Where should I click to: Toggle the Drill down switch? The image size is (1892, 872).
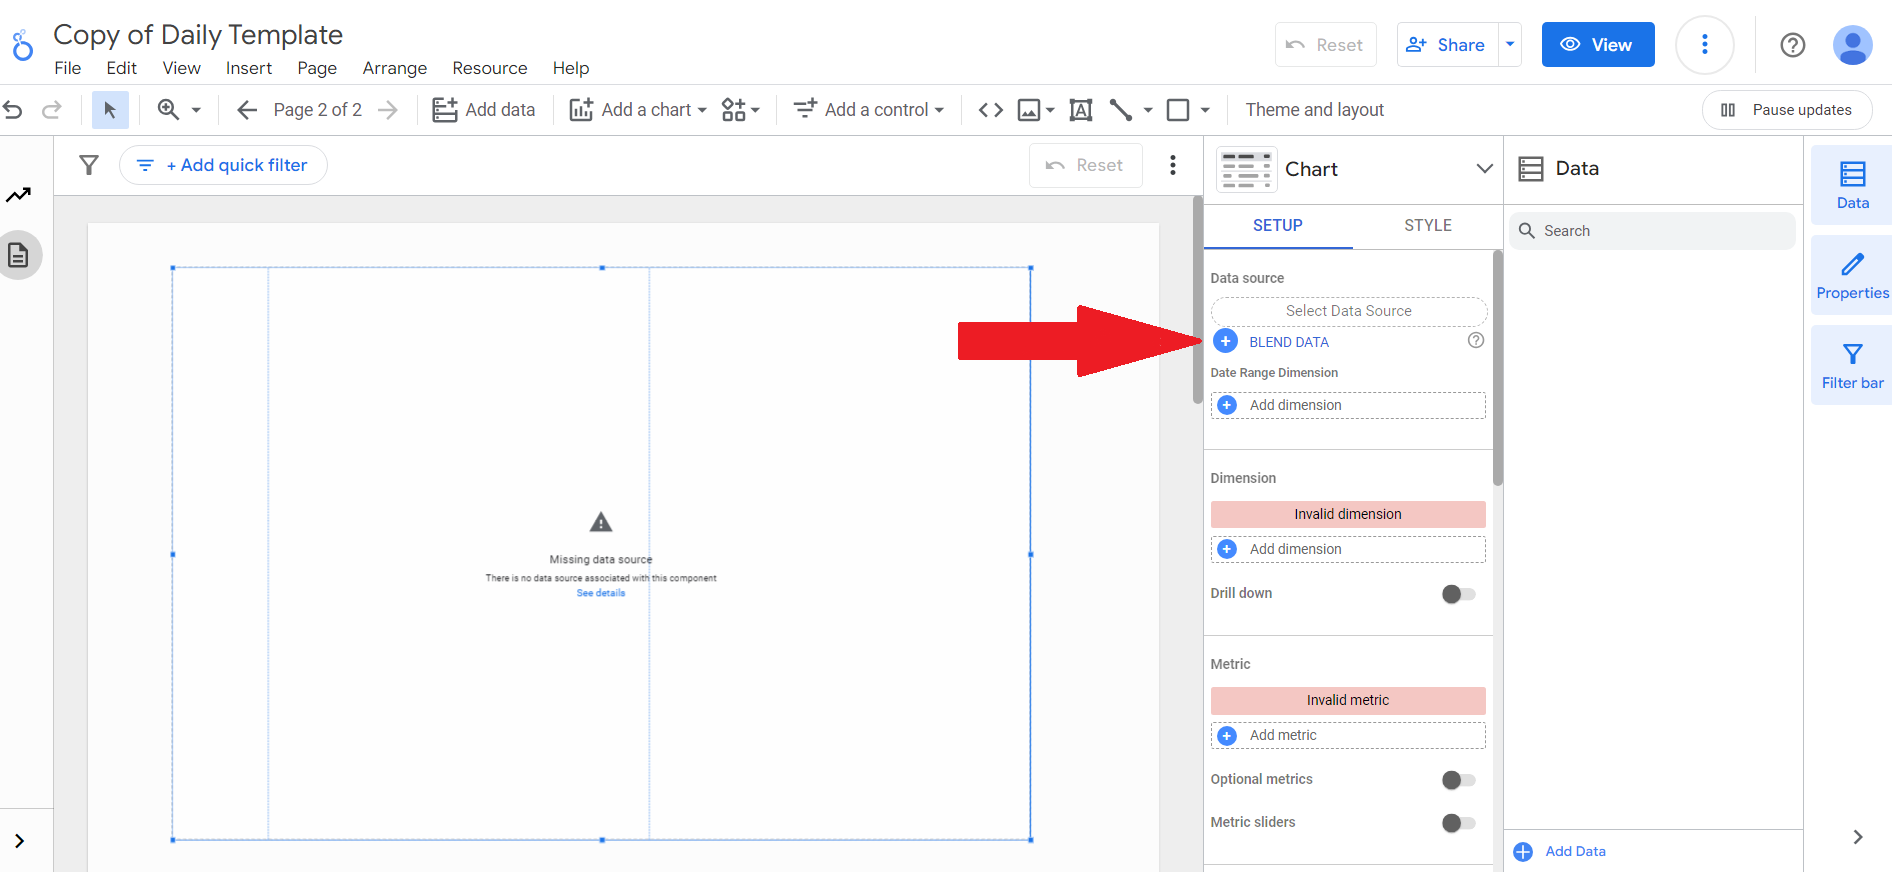pyautogui.click(x=1458, y=594)
